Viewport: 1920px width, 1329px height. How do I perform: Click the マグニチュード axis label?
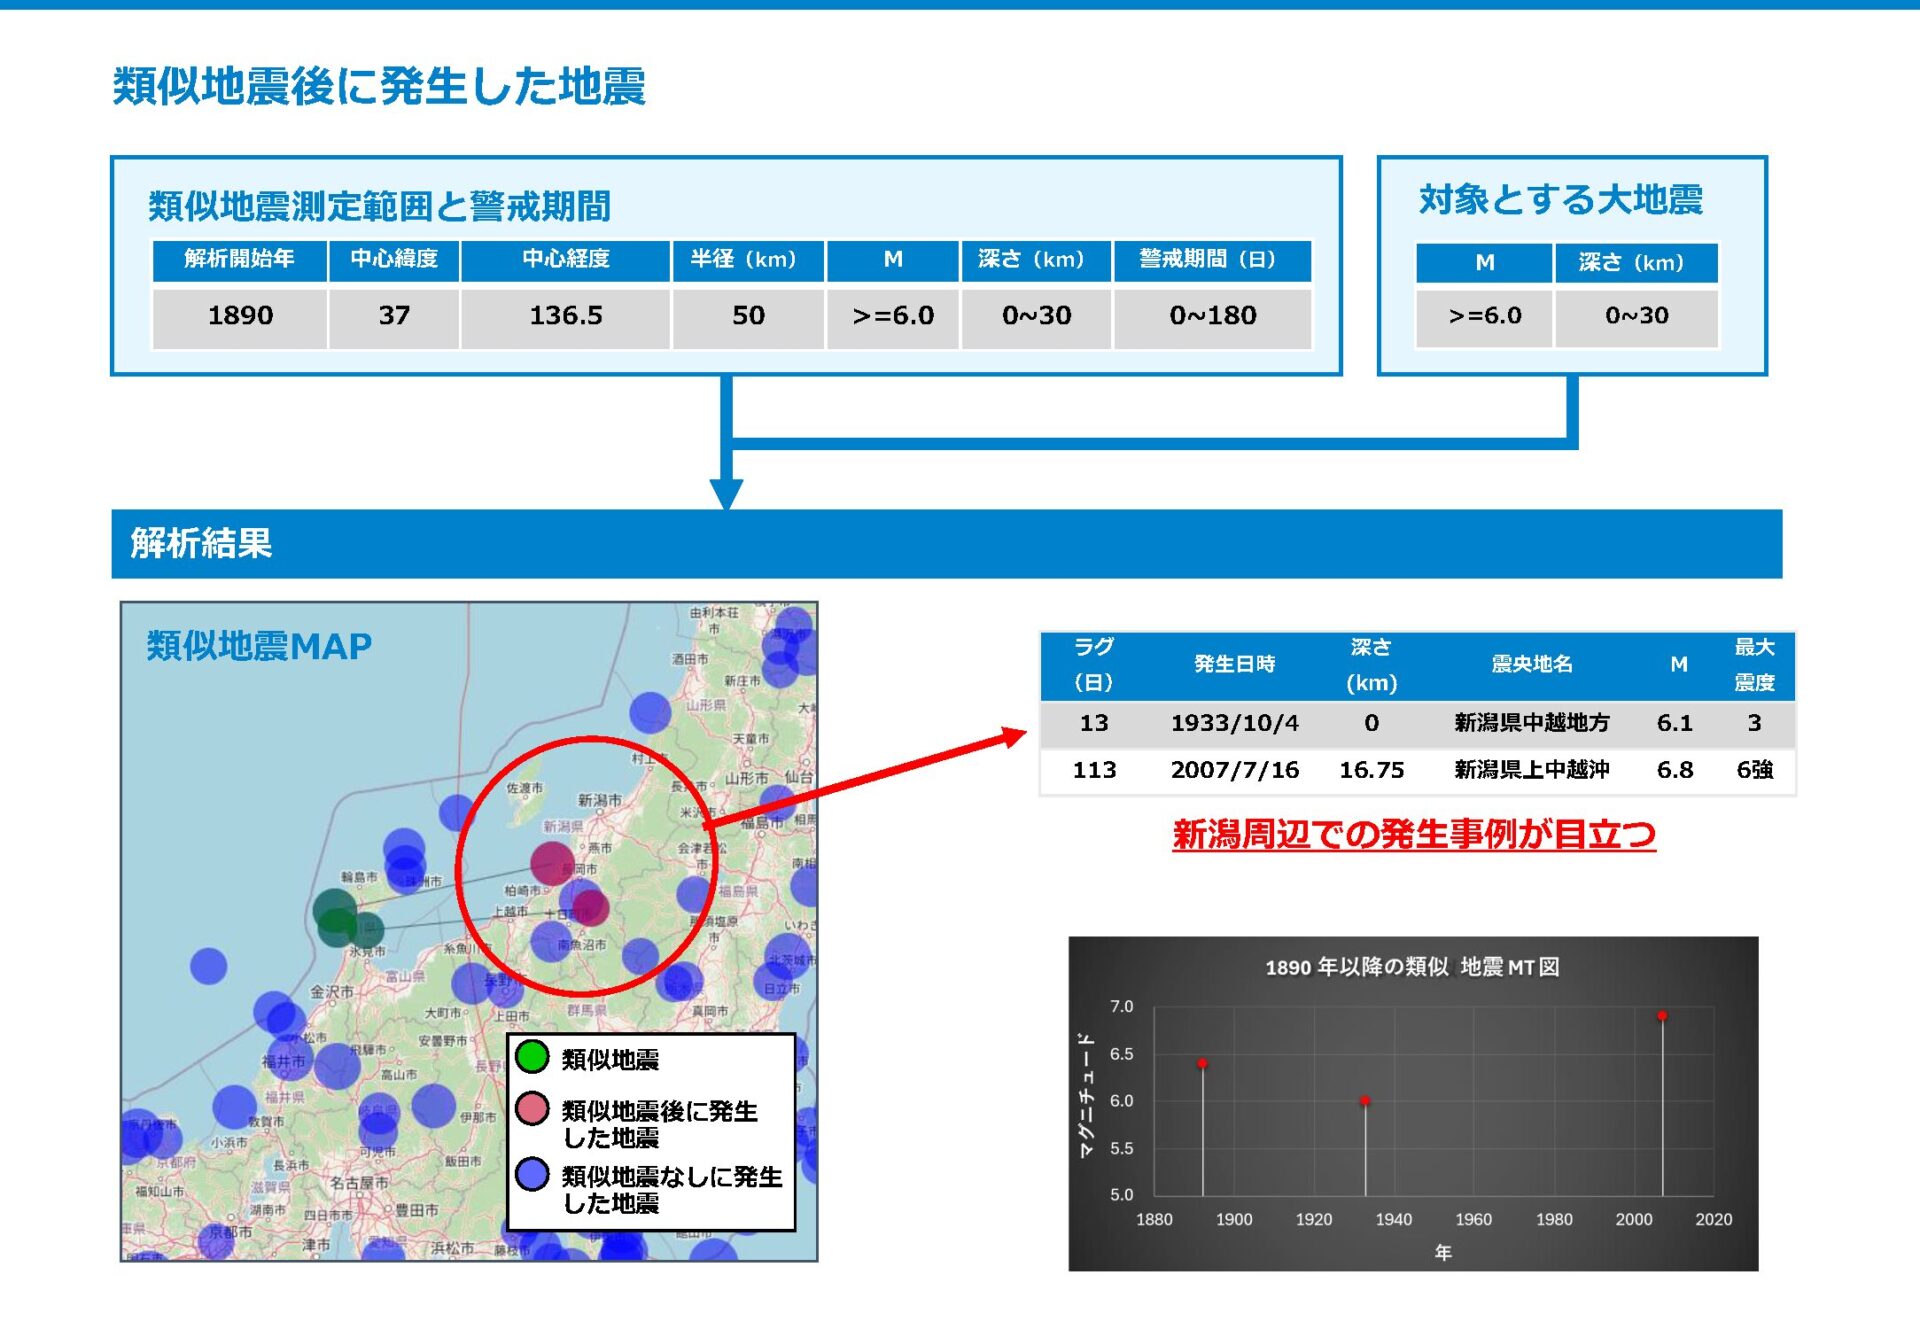[1086, 1095]
